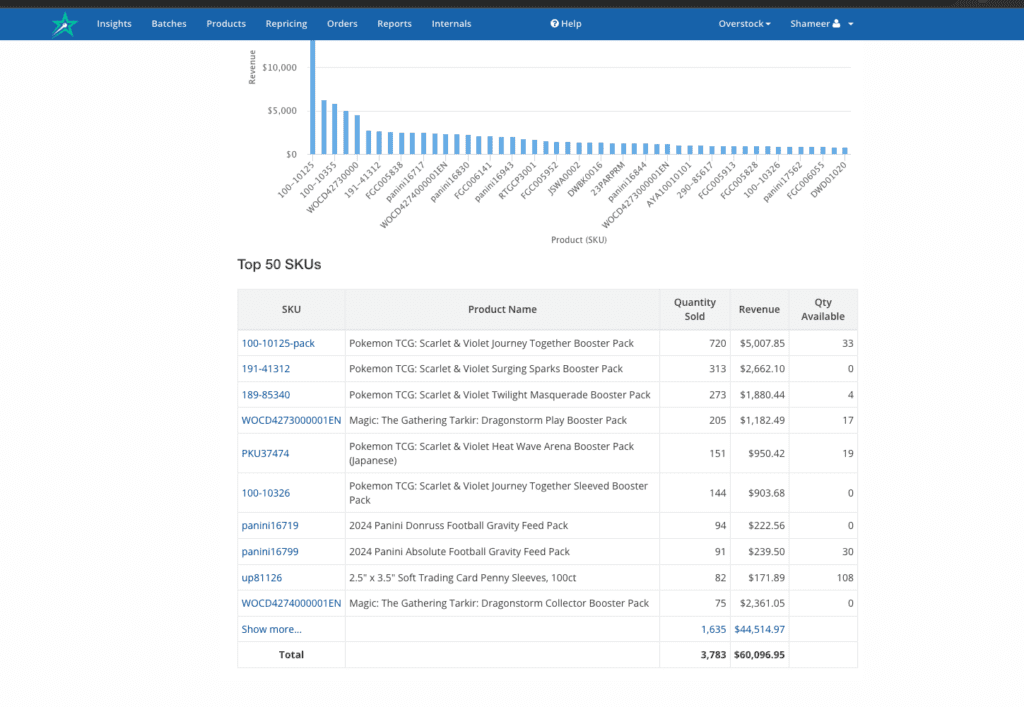Click the Product Name column header
Screen dimensions: 1024x707
502,309
